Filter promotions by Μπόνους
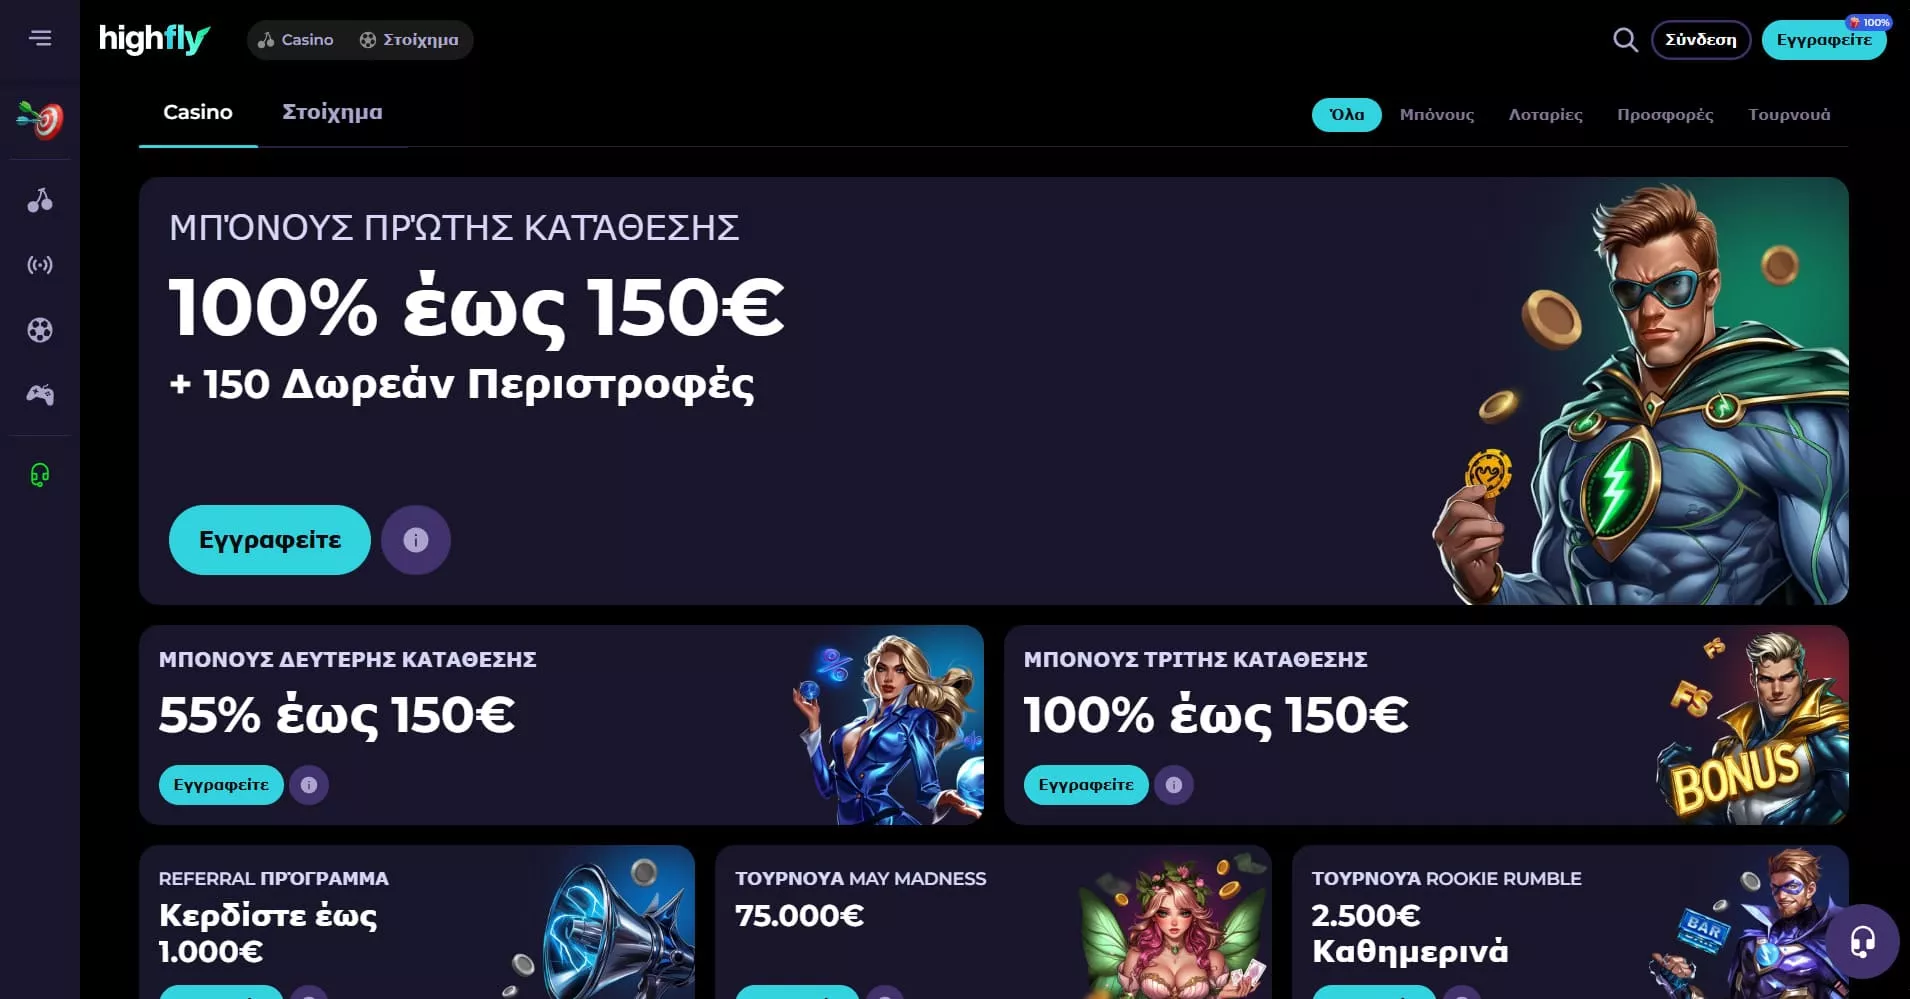This screenshot has height=999, width=1910. [x=1437, y=115]
